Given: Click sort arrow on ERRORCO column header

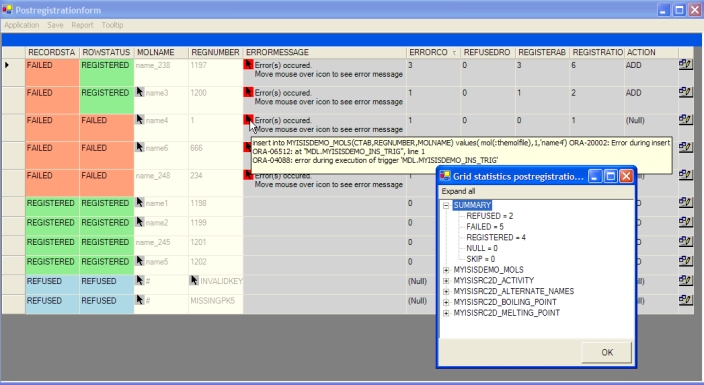Looking at the screenshot, I should tap(454, 53).
